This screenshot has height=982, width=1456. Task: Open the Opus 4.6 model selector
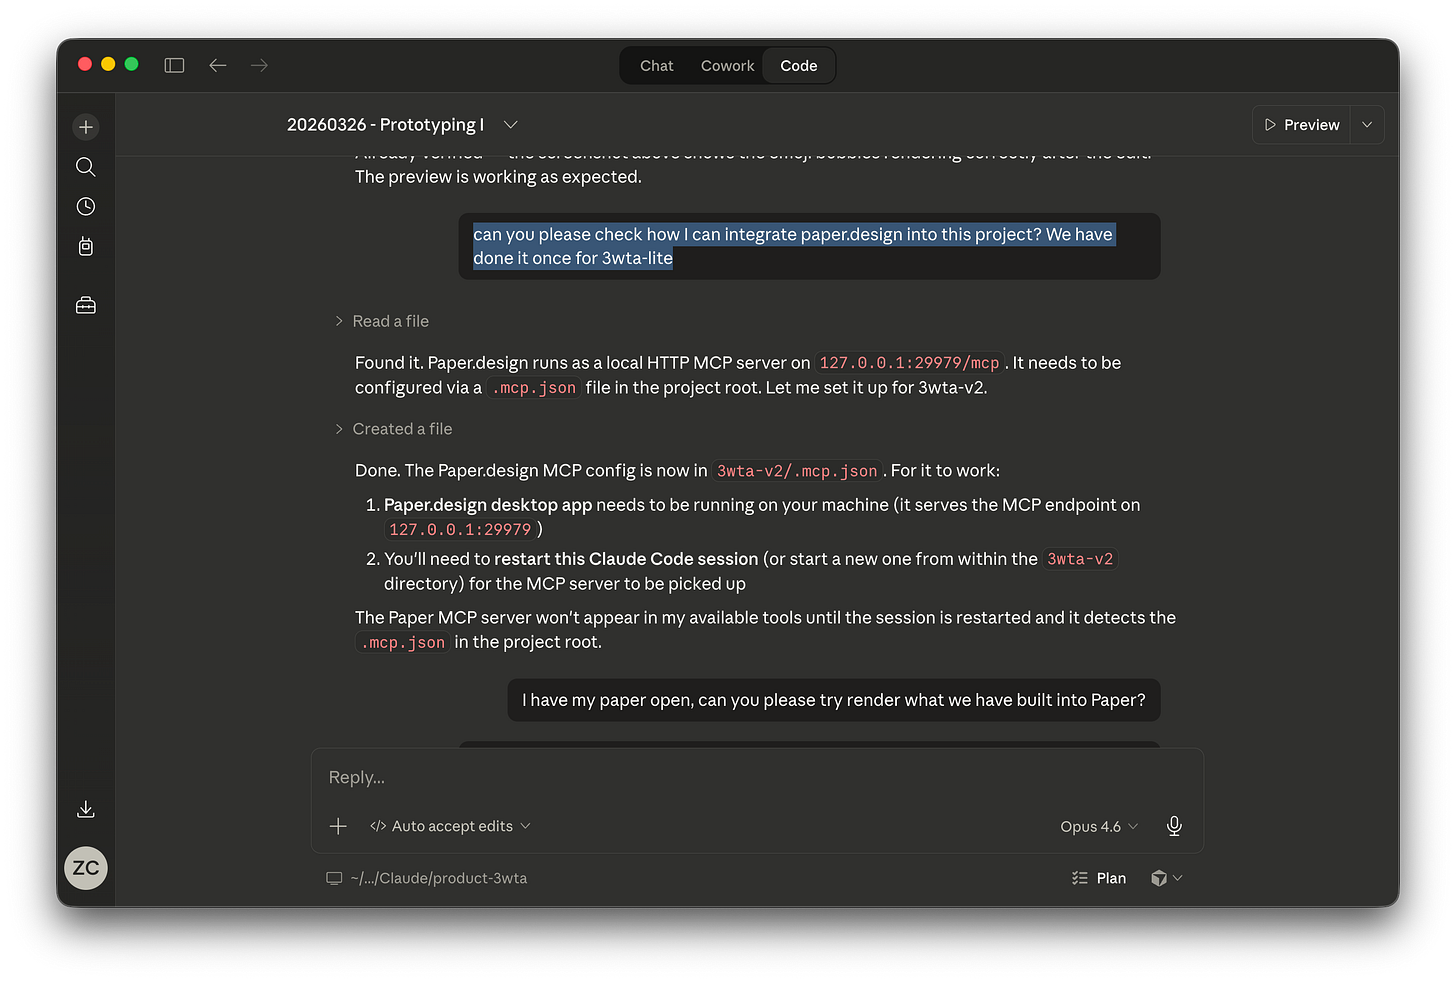point(1099,827)
